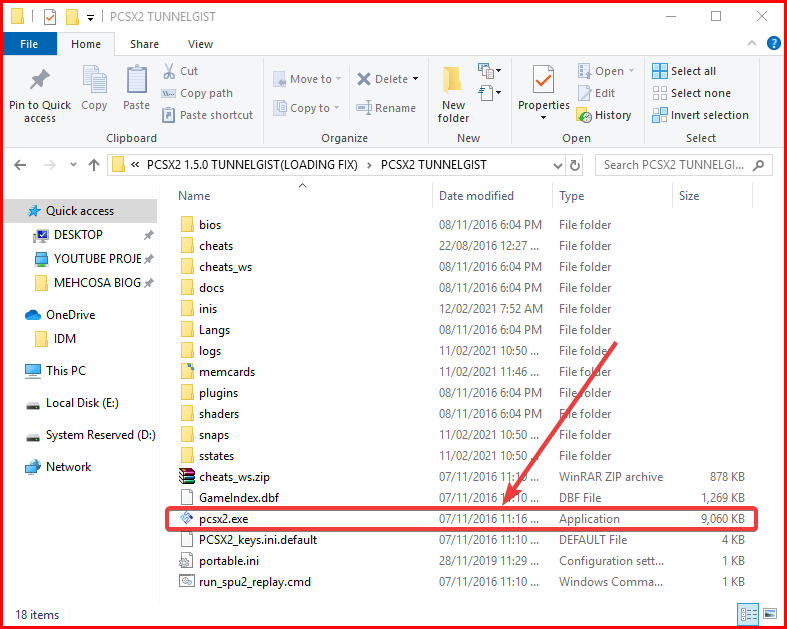The image size is (787, 629).
Task: Create a New folder from ribbon
Action: (x=453, y=95)
